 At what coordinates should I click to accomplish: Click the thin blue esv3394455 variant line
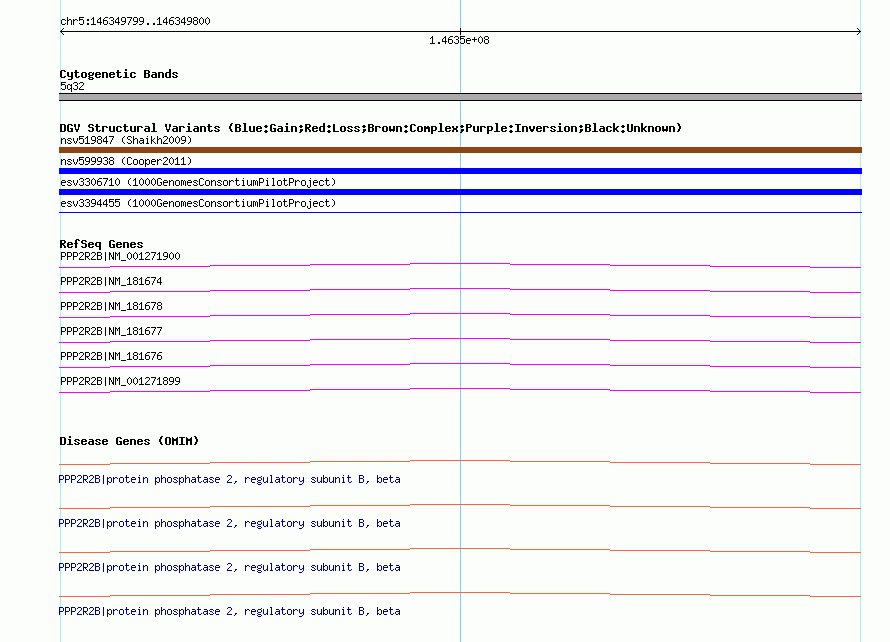click(x=460, y=212)
